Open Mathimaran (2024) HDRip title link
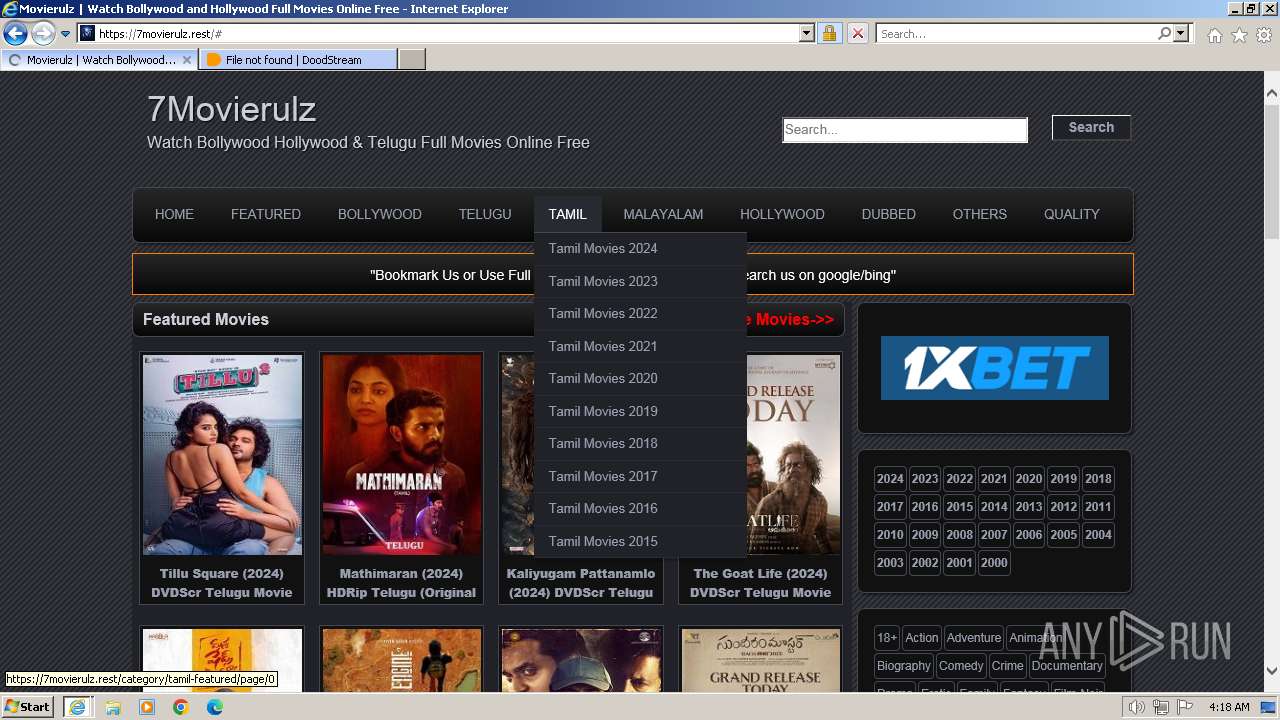The height and width of the screenshot is (720, 1280). [x=401, y=583]
